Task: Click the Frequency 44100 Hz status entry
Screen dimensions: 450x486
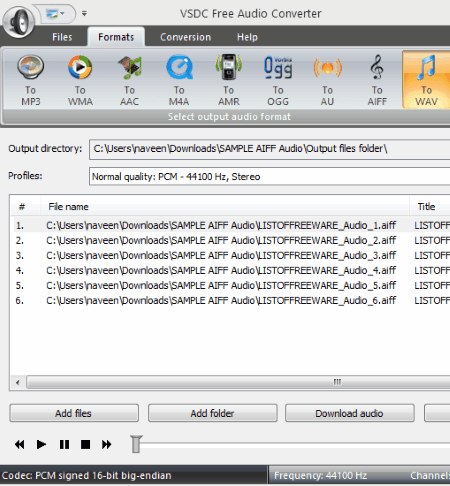Action: click(321, 475)
